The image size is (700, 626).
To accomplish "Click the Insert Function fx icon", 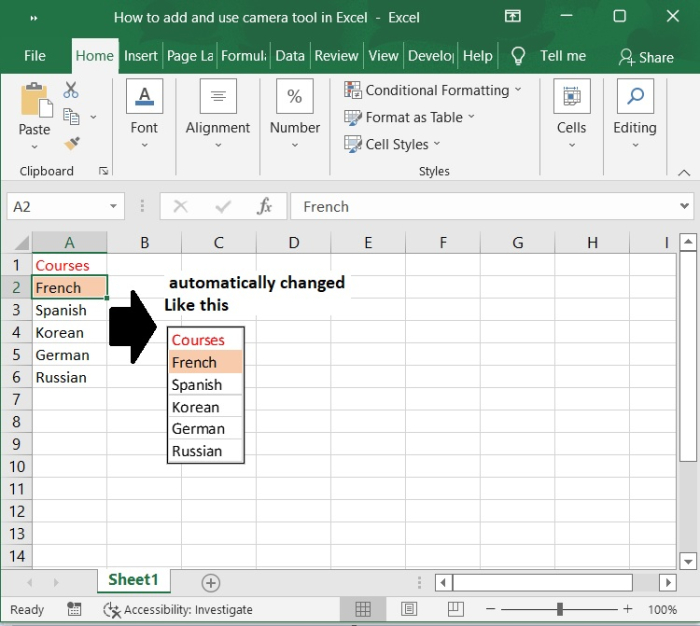I will point(265,207).
